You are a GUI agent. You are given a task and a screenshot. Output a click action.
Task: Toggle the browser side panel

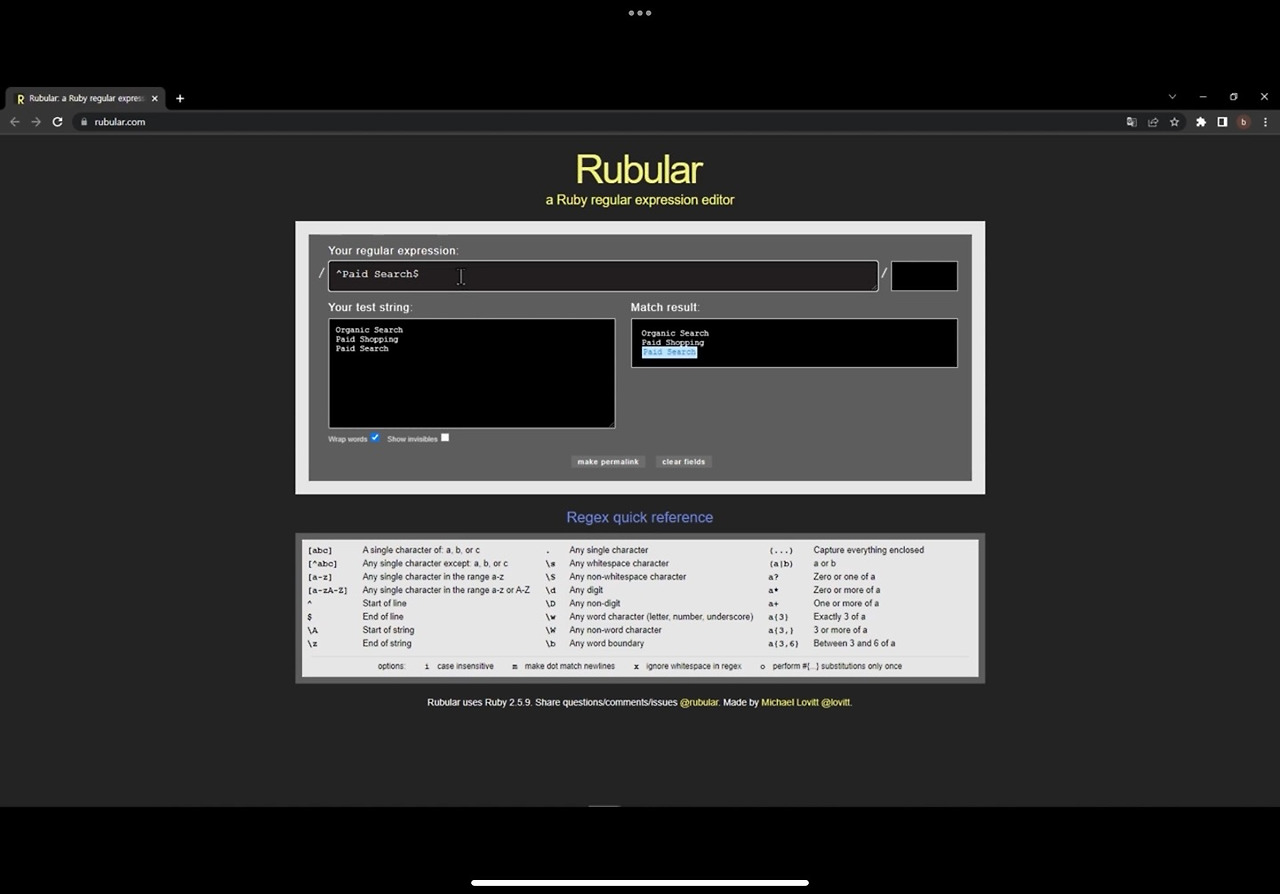[1222, 122]
